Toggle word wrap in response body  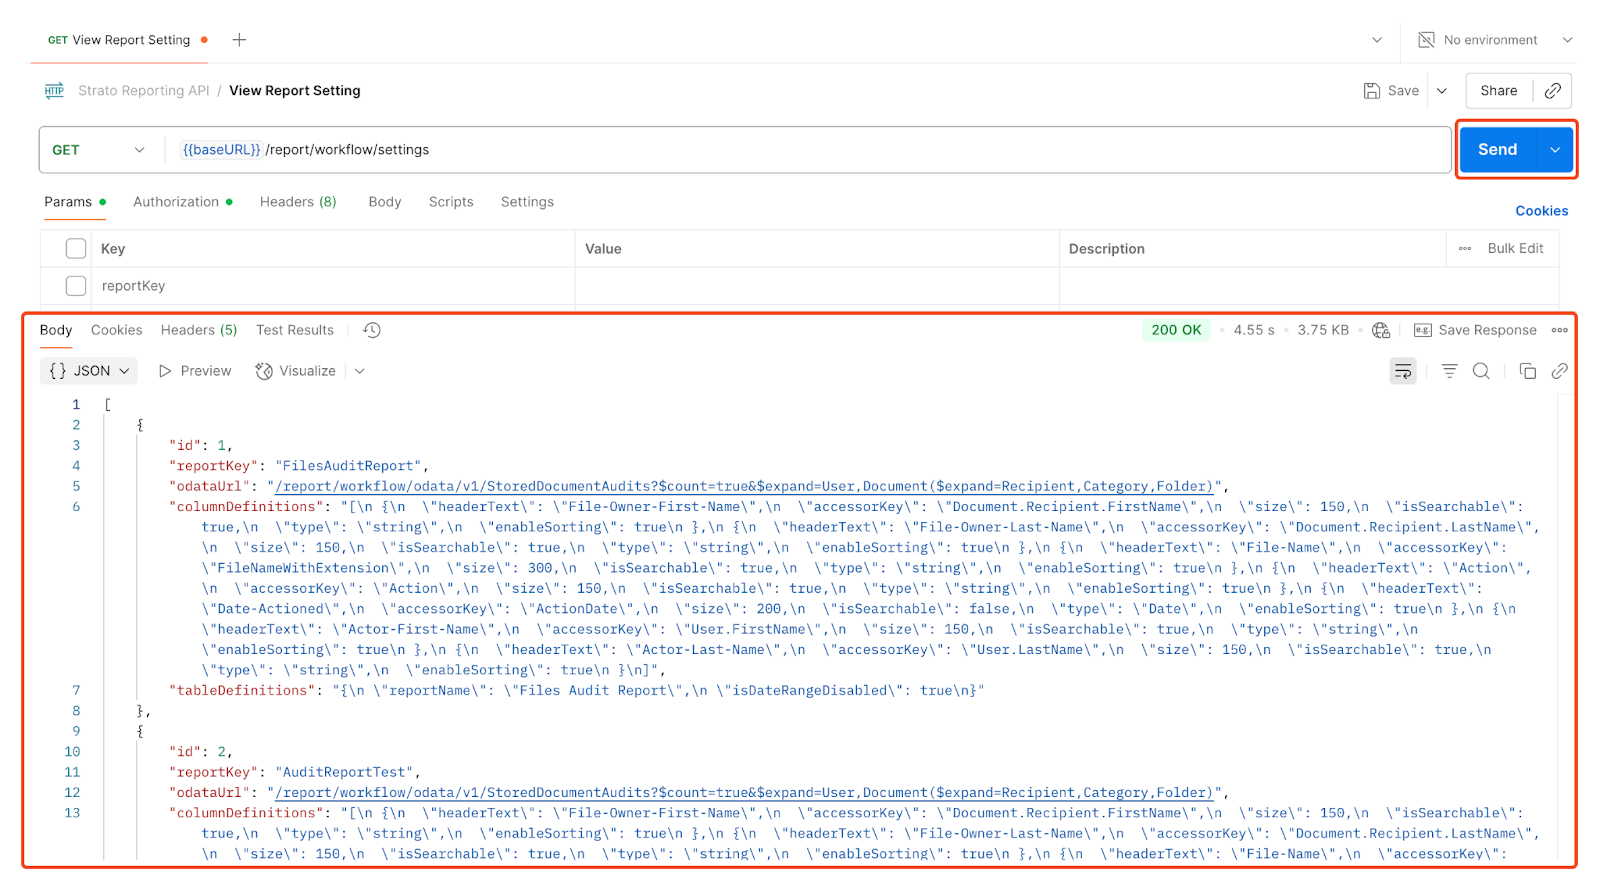tap(1403, 371)
